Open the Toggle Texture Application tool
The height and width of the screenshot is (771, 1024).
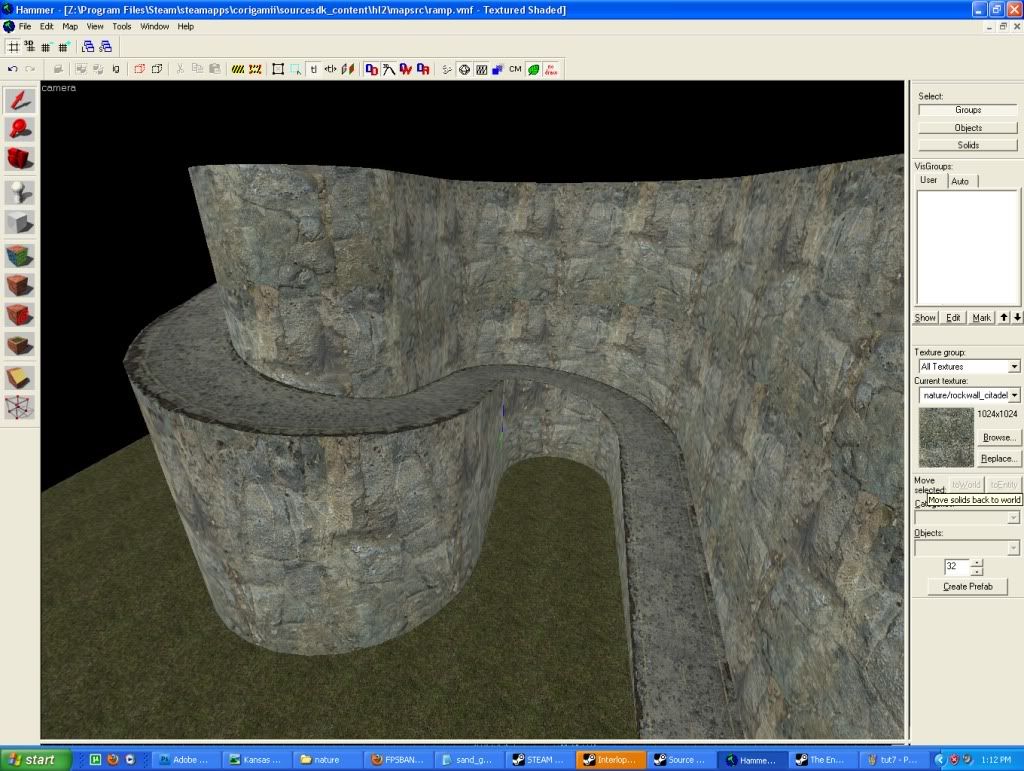click(x=19, y=256)
